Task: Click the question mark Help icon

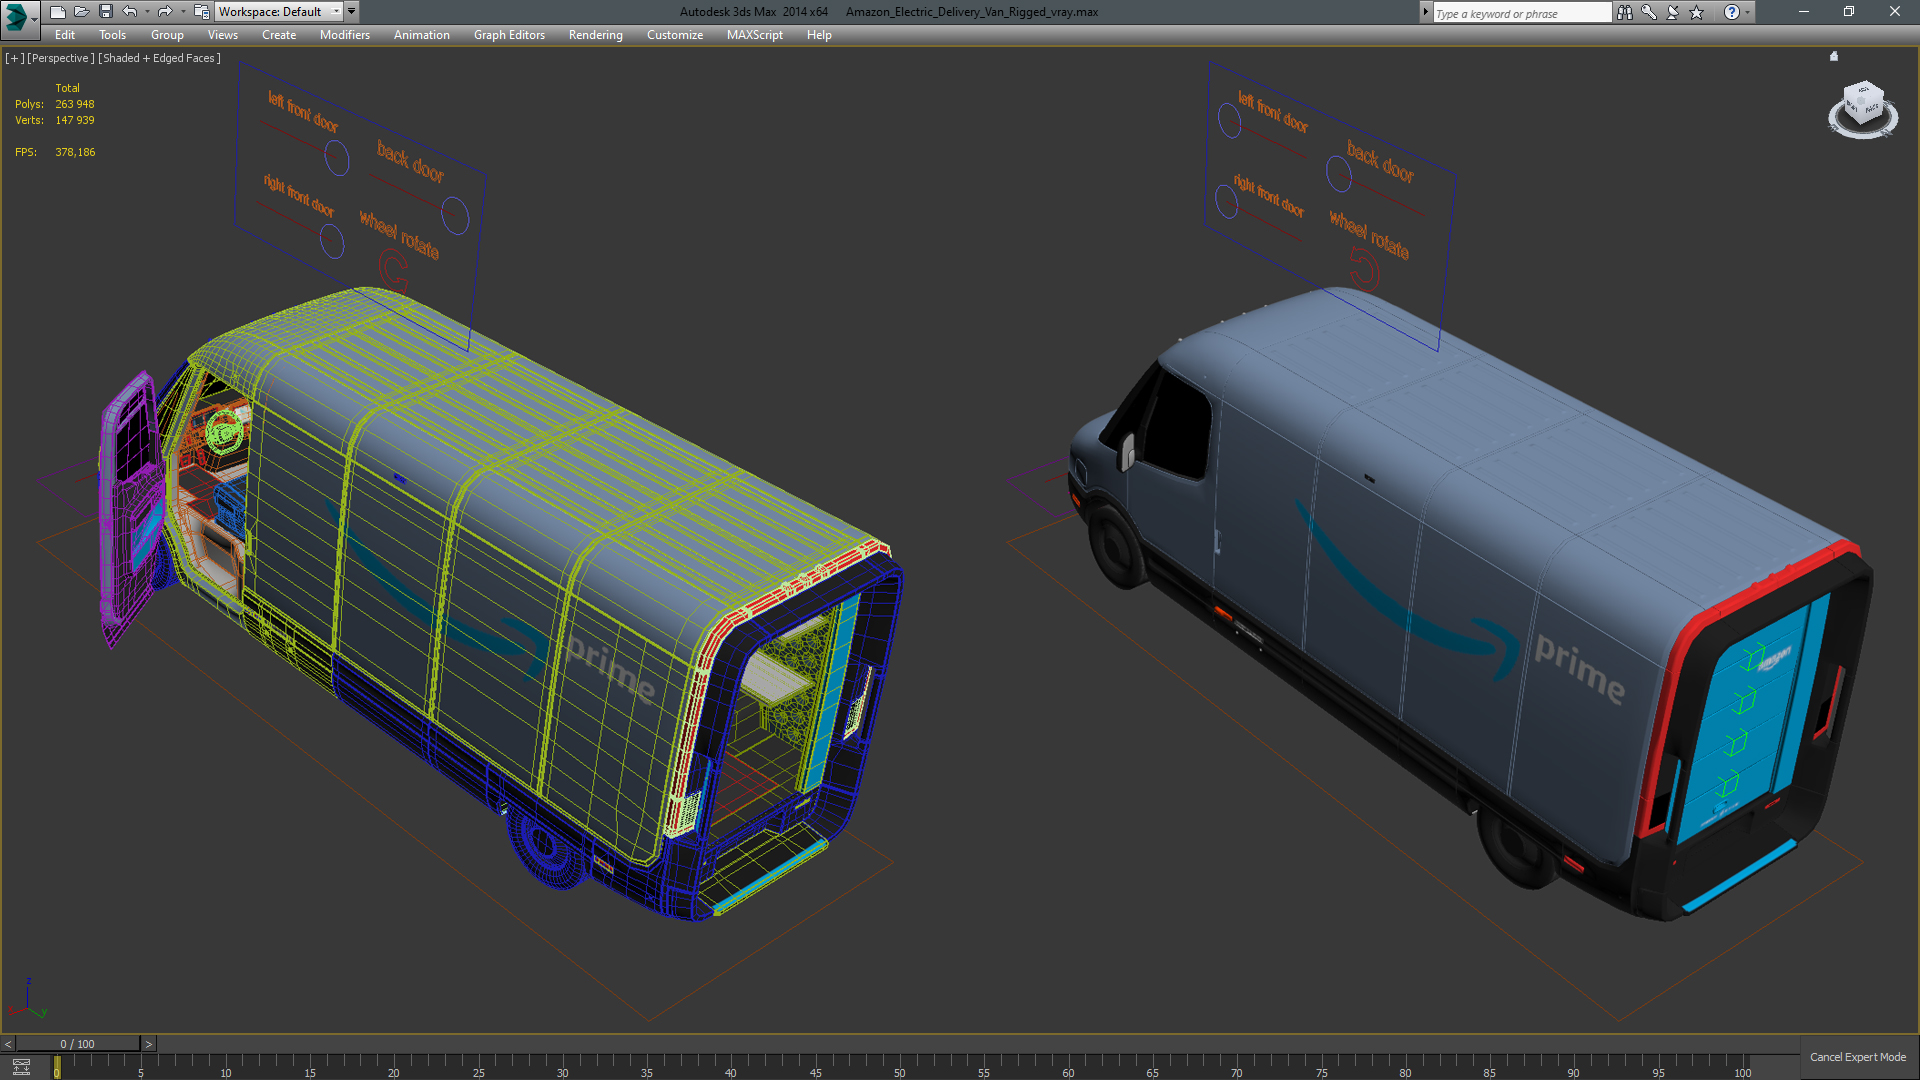Action: pos(1732,12)
